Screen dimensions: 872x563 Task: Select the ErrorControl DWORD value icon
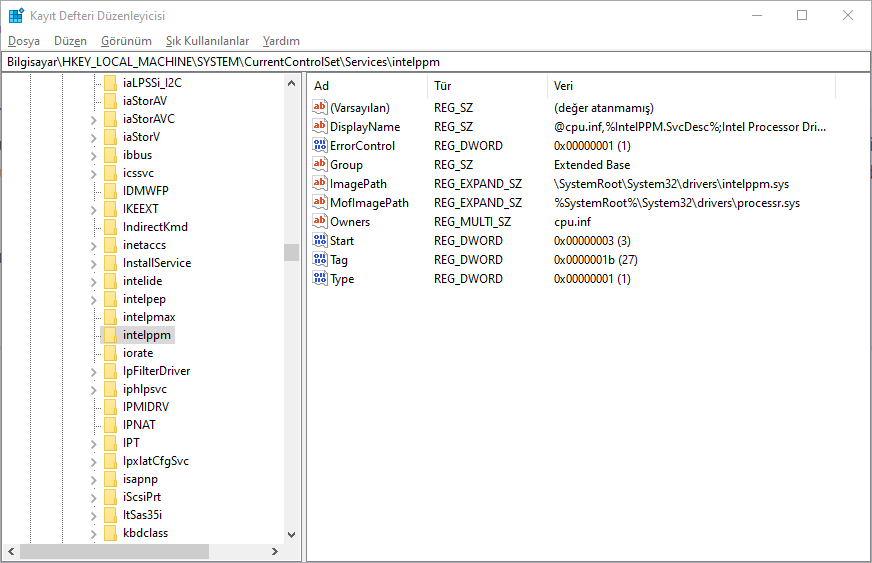click(x=320, y=145)
